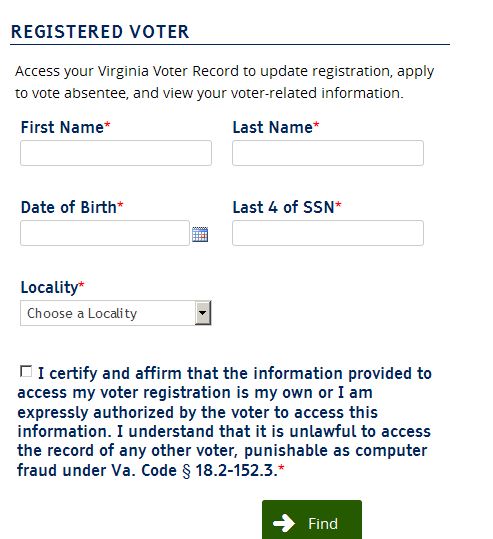Click the Virginia Voter Record description paragraph
The height and width of the screenshot is (539, 493).
point(224,82)
